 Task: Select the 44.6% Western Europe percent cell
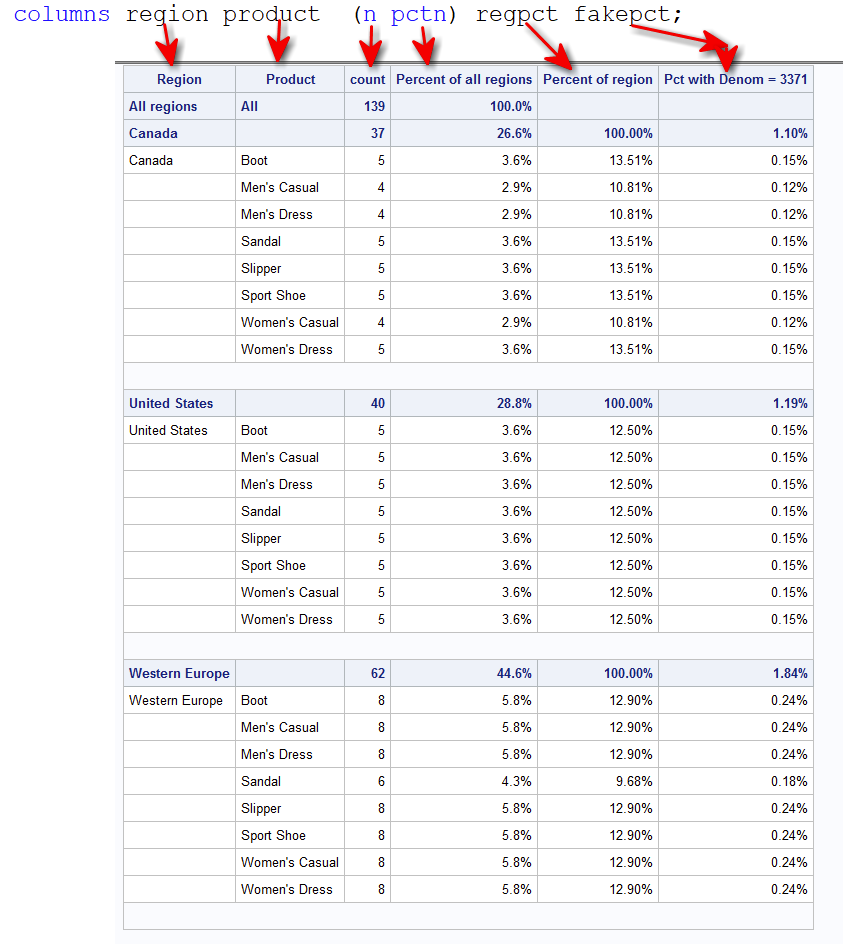pos(464,673)
